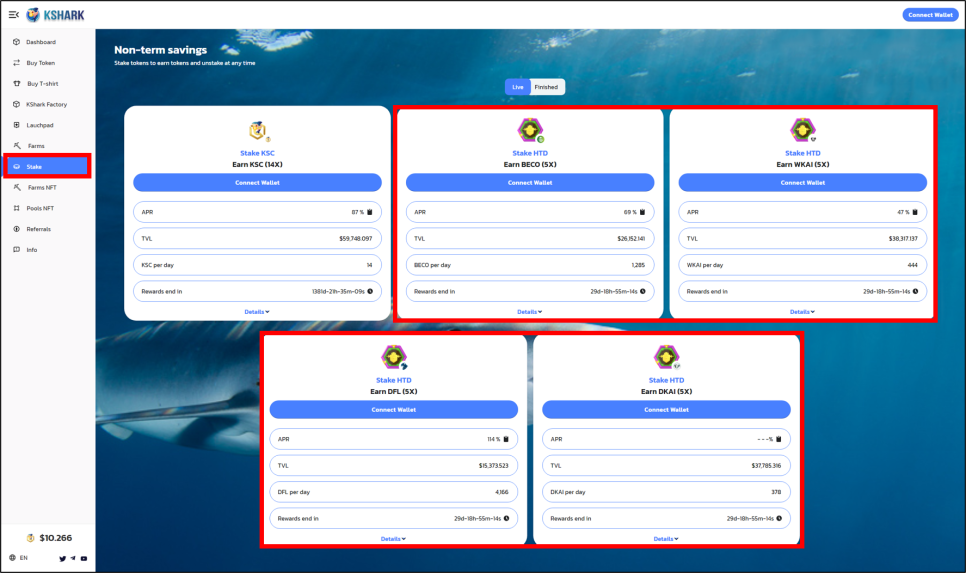
Task: Click the APR calculator icon on the KSC card
Action: click(x=369, y=212)
